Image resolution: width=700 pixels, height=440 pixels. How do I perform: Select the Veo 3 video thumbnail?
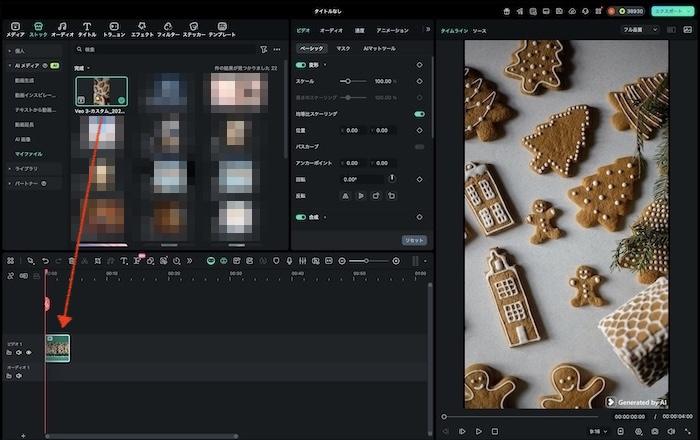click(101, 93)
